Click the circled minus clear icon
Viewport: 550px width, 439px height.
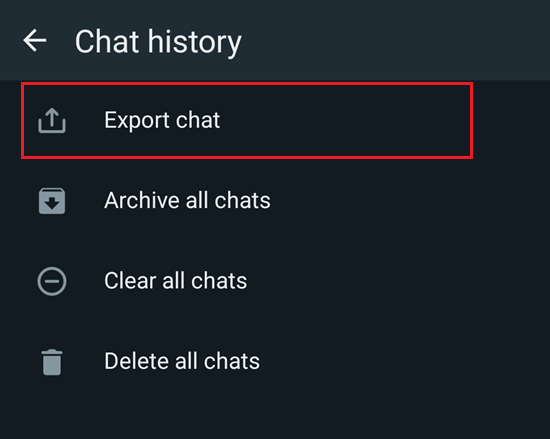(52, 281)
